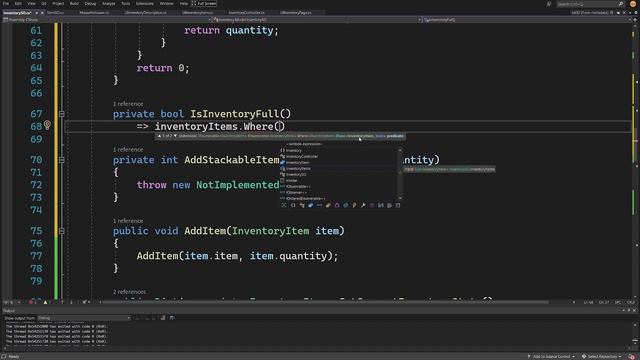Collapse the IsInventoryFull method at line 67

pos(62,114)
